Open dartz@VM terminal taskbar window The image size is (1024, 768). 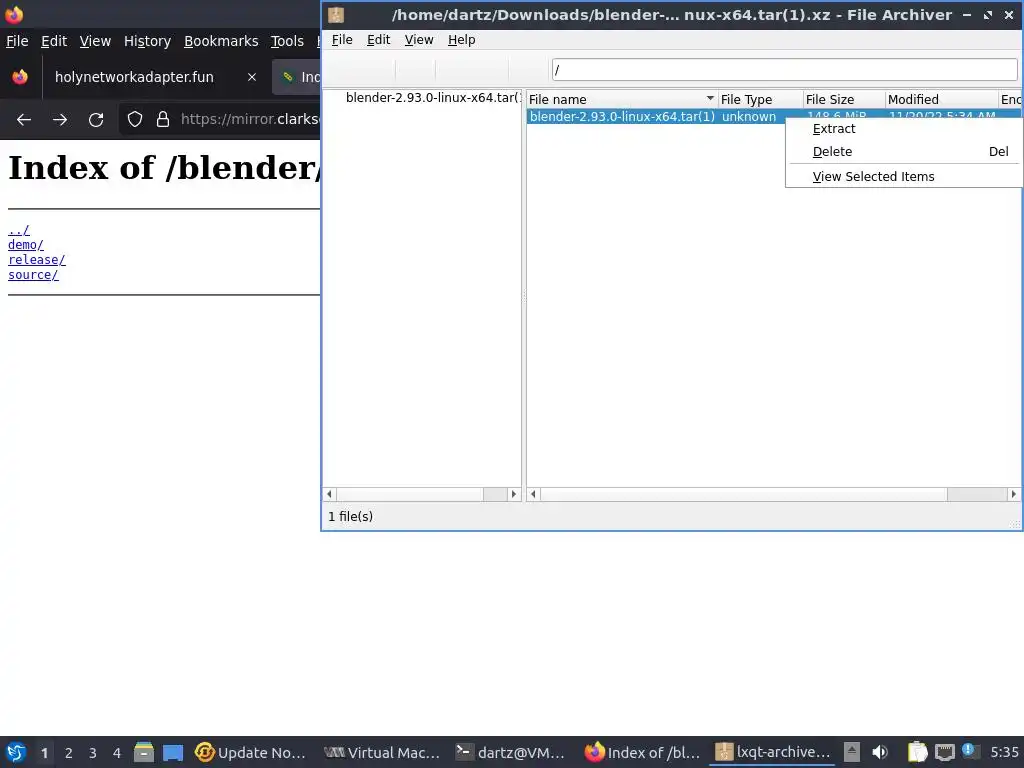click(511, 752)
